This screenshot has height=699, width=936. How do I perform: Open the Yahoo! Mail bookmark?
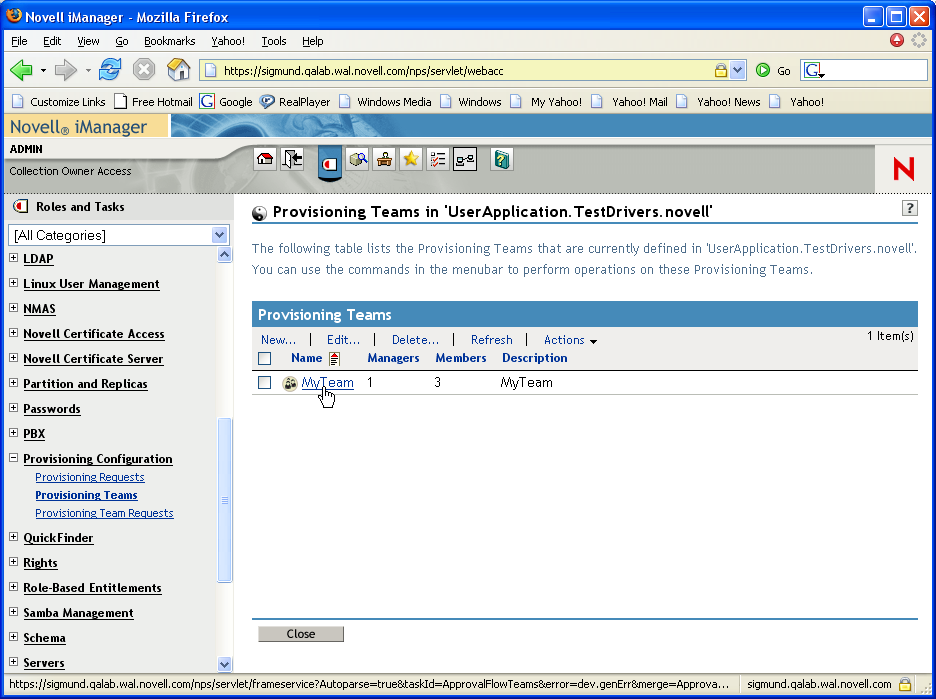point(630,101)
